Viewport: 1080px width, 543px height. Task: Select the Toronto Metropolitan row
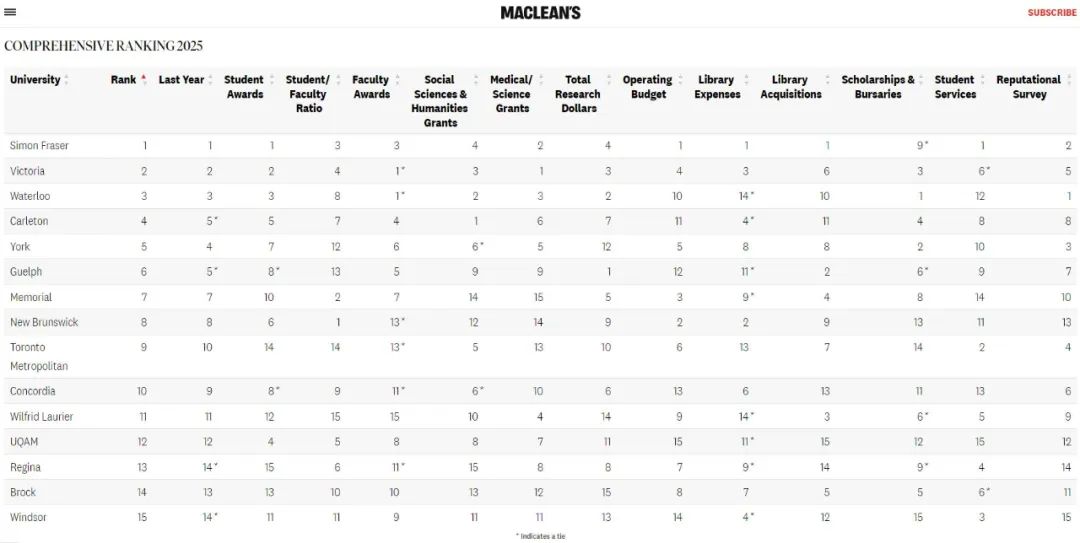[x=540, y=356]
